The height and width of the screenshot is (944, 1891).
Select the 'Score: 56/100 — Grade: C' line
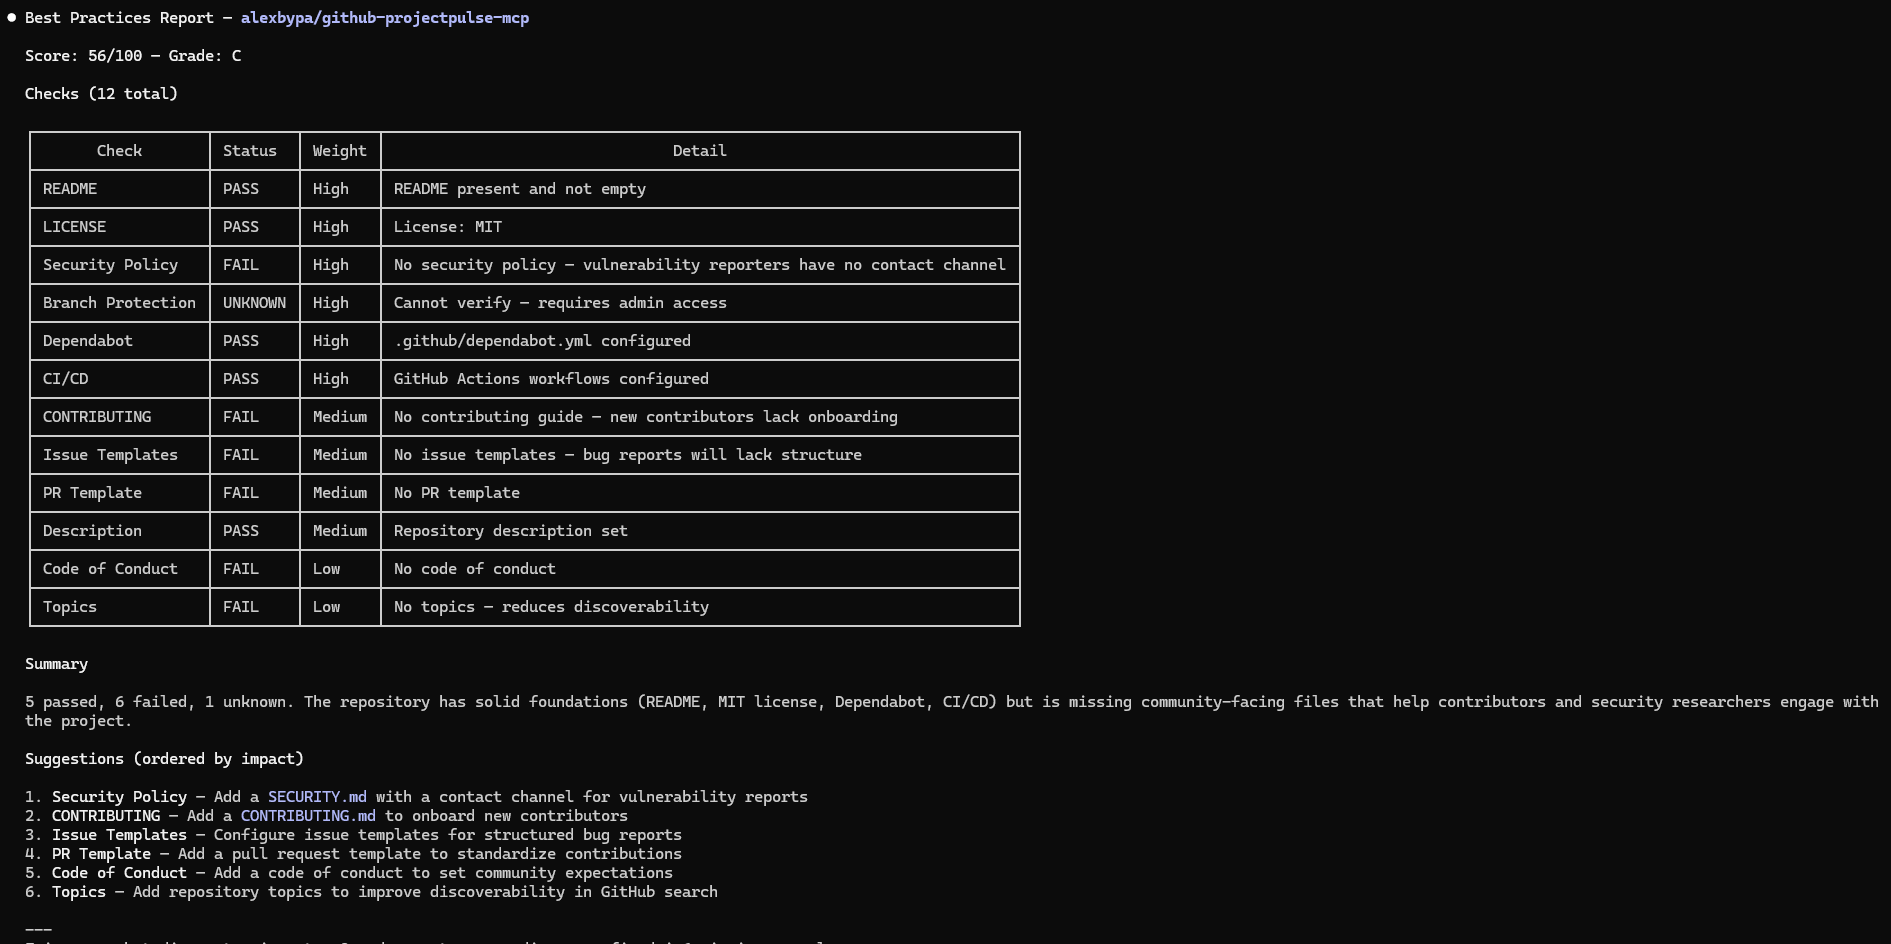tap(133, 56)
